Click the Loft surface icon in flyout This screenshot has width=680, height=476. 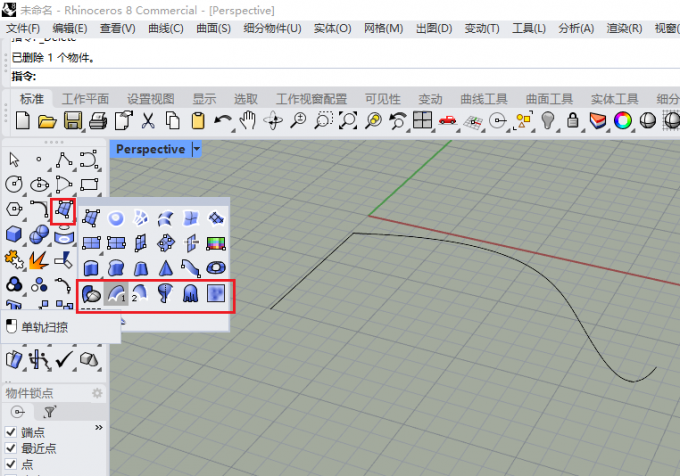pos(166,218)
